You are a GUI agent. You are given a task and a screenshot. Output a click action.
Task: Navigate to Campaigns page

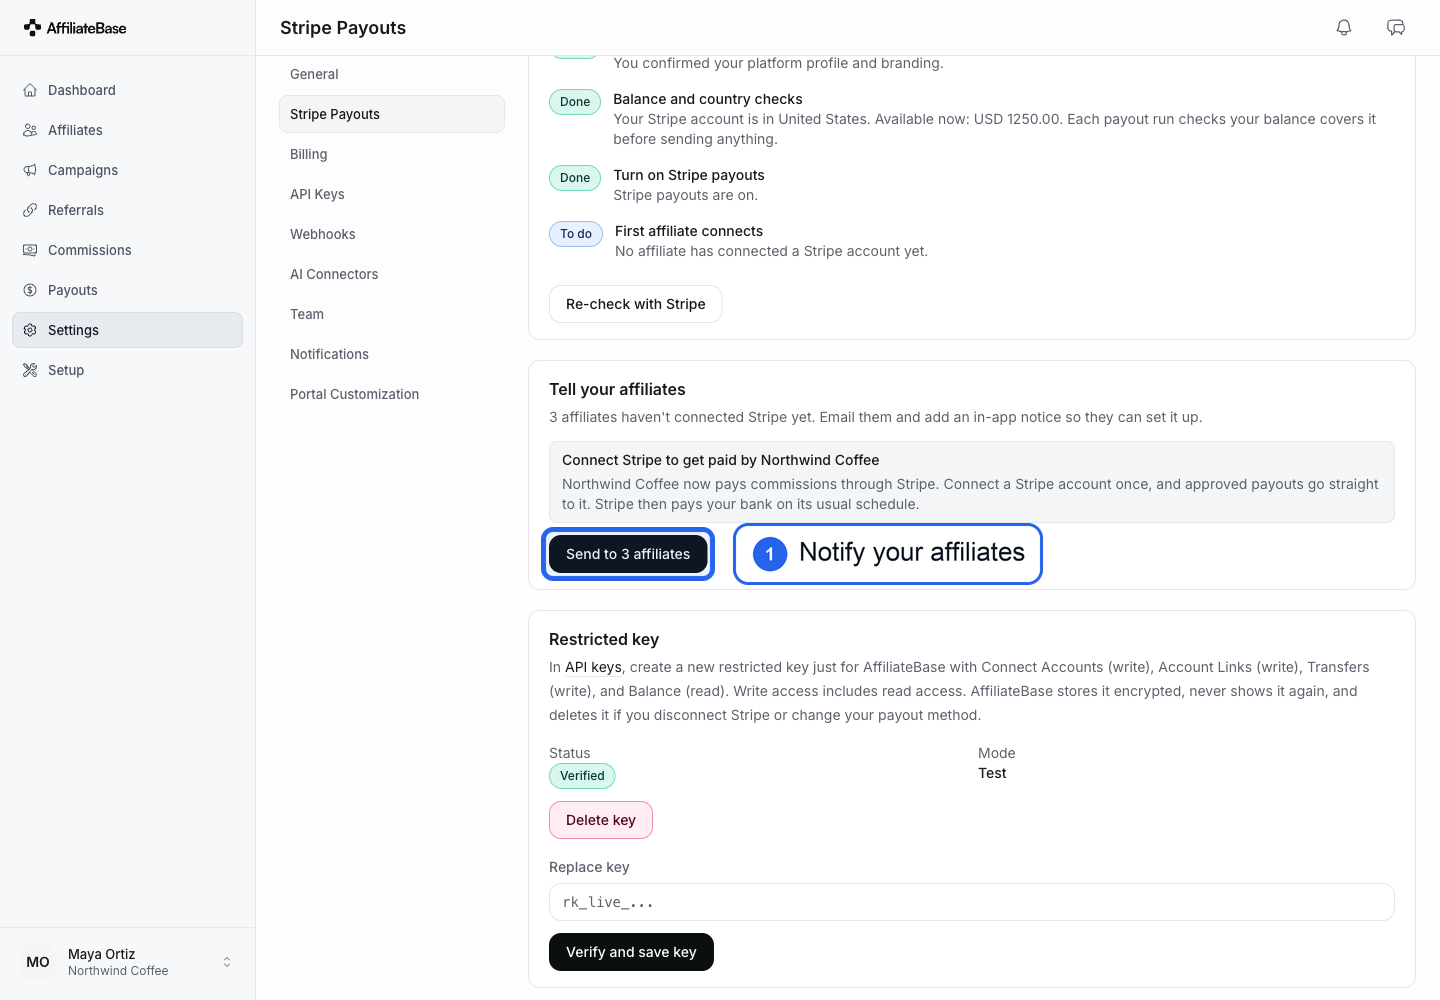point(127,170)
